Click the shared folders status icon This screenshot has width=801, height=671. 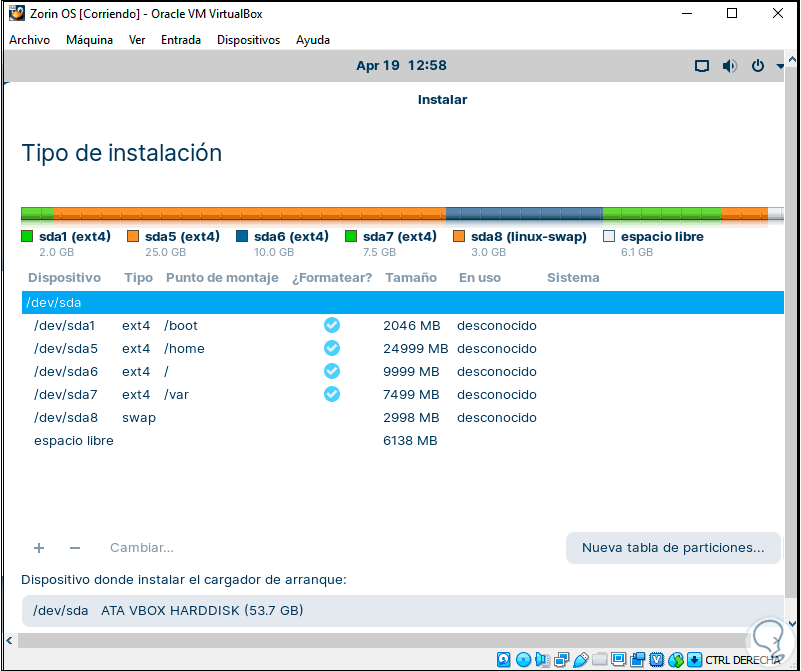[x=600, y=659]
